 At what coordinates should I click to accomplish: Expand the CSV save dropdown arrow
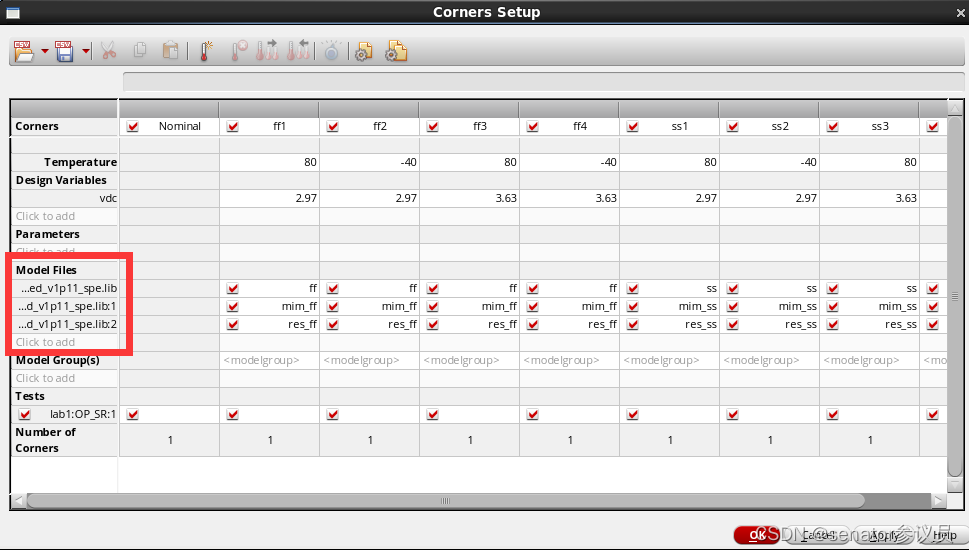click(x=86, y=51)
